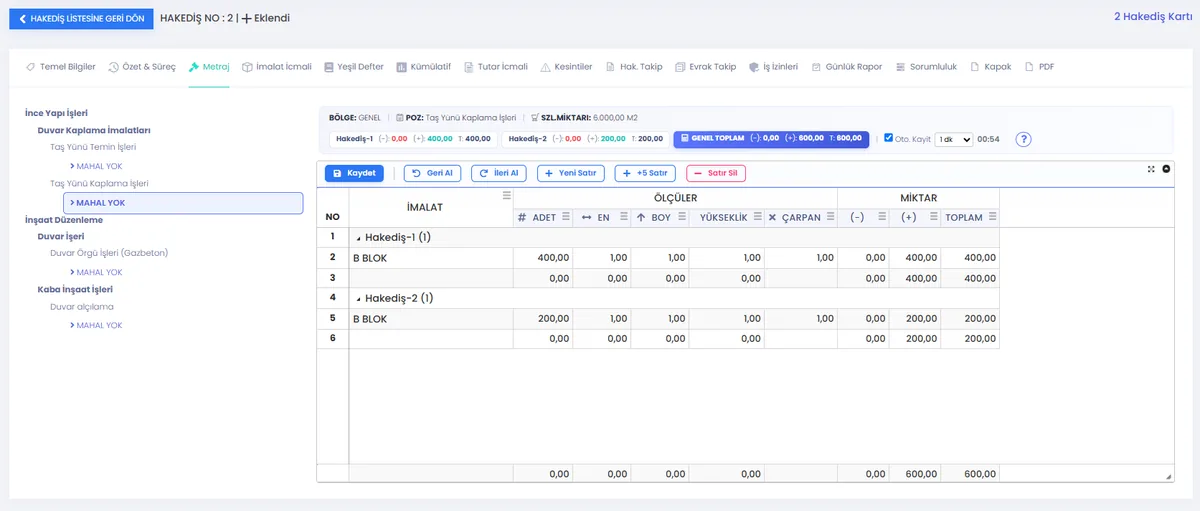The height and width of the screenshot is (511, 1200).
Task: Collapse the Hakediş-1 (1) group row
Action: click(358, 238)
